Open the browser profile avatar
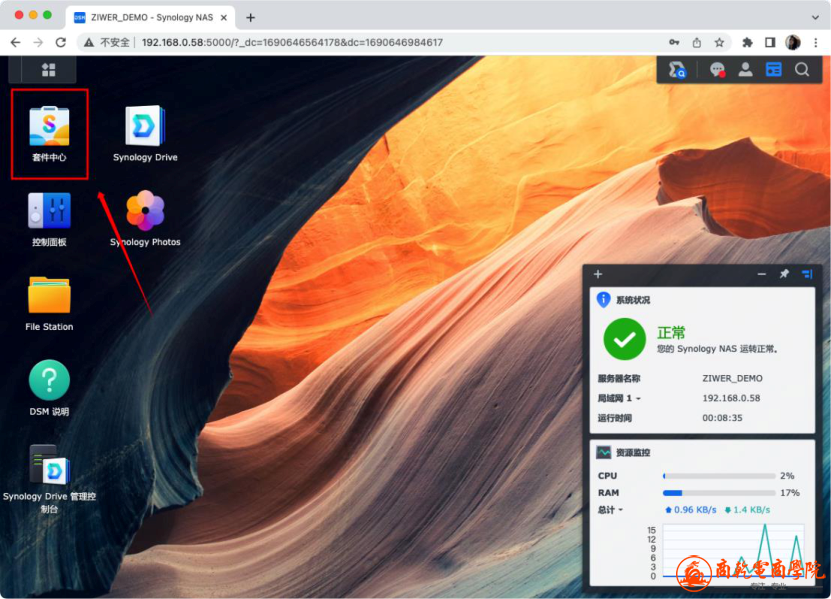Image resolution: width=831 pixels, height=599 pixels. 793,42
